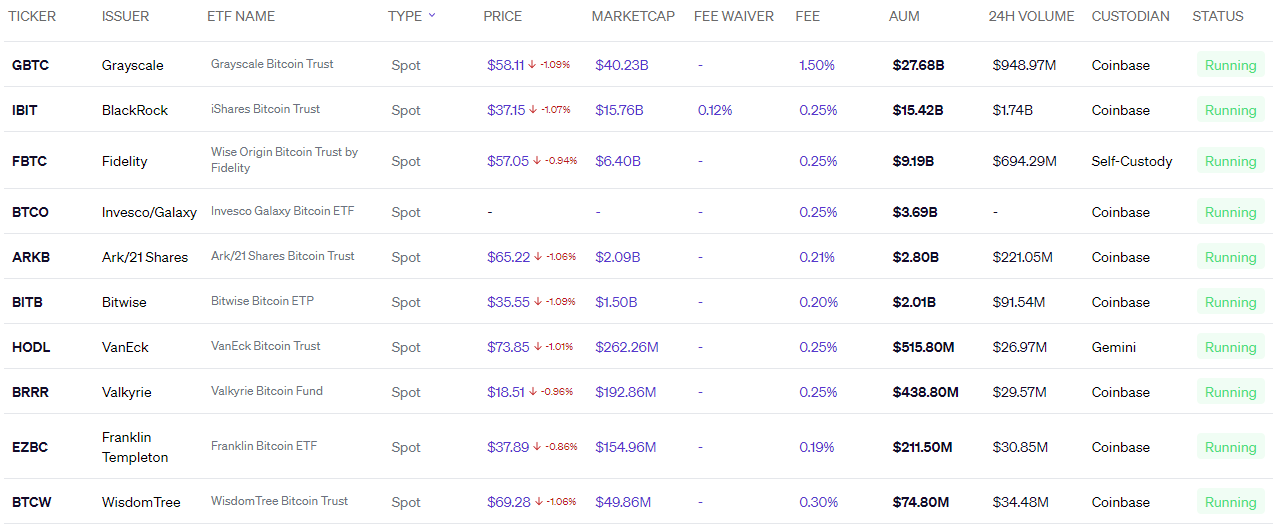Open iShares Bitcoin Trust ETF name
The image size is (1275, 530).
(265, 109)
